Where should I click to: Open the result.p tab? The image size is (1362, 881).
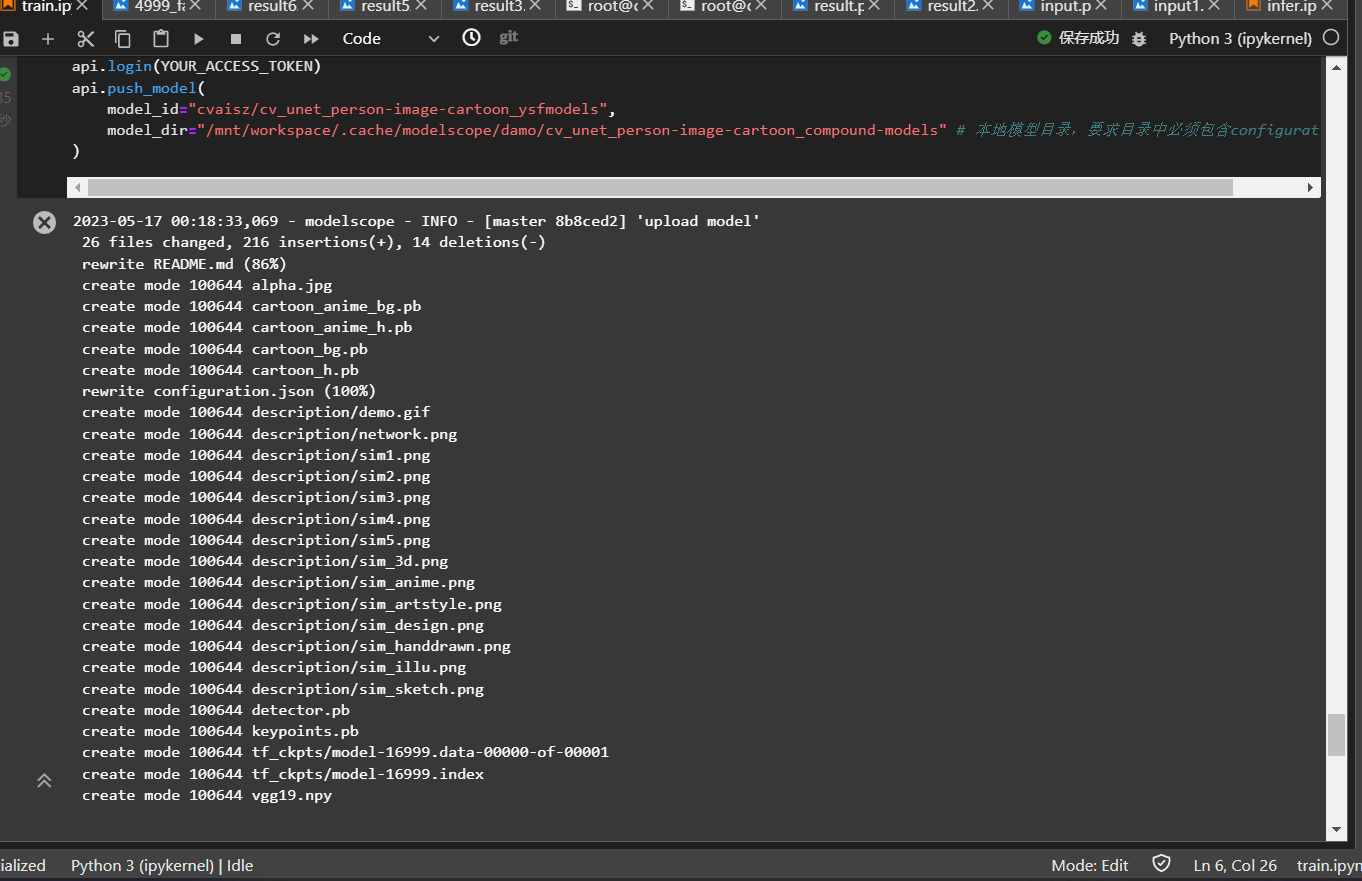838,7
